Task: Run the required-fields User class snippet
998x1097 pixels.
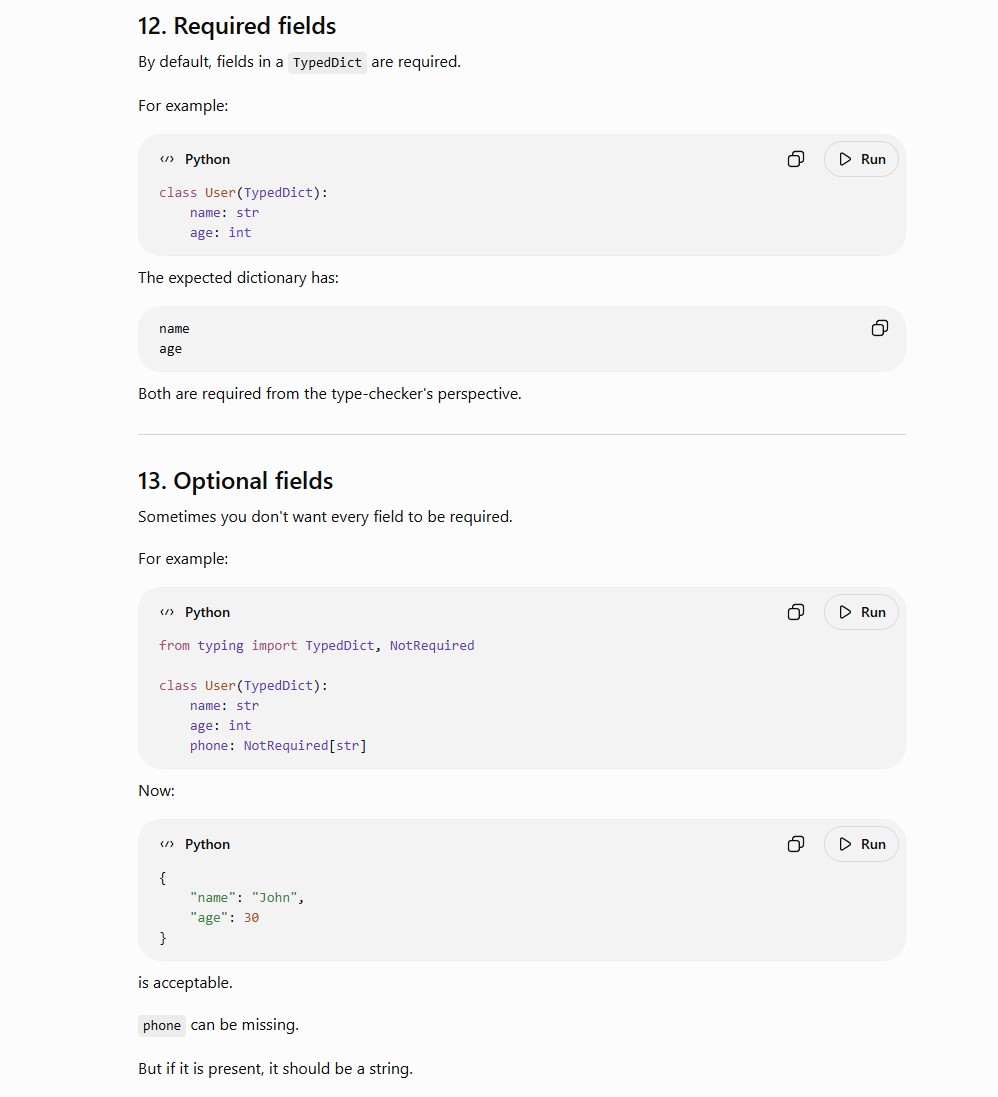Action: pyautogui.click(x=862, y=160)
